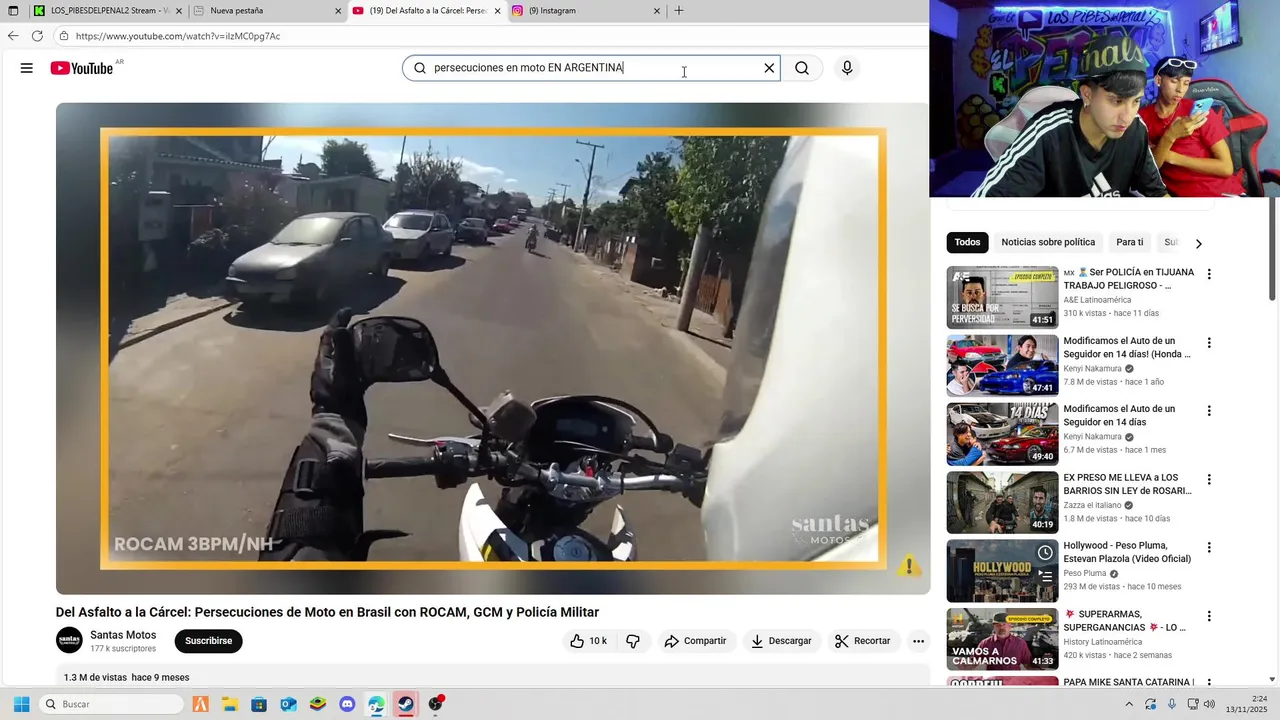Reload the page in the browser
The width and height of the screenshot is (1280, 720).
pos(37,36)
